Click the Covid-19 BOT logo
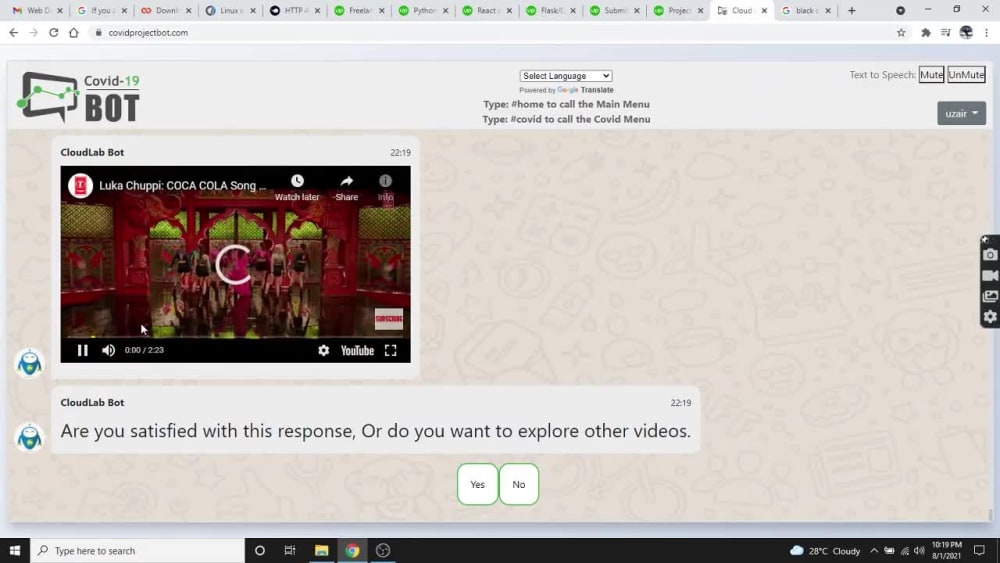 point(78,97)
